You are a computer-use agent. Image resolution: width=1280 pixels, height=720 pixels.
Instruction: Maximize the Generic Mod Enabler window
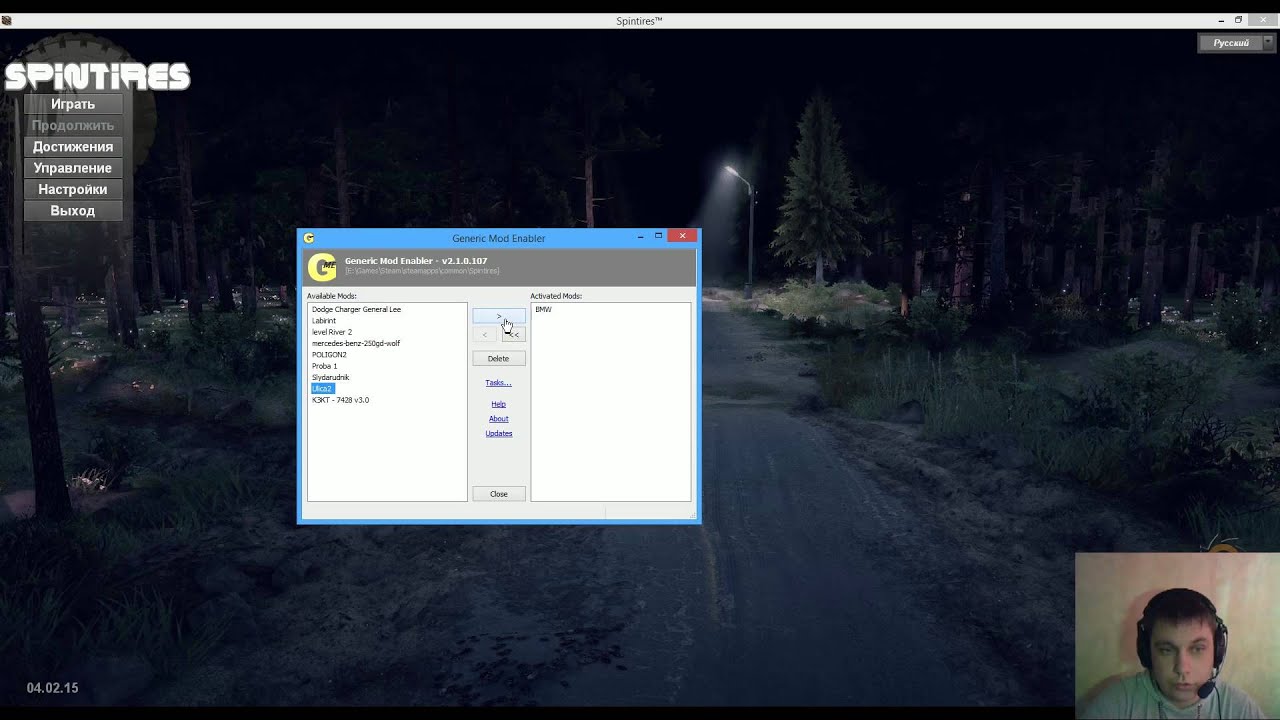pos(658,237)
